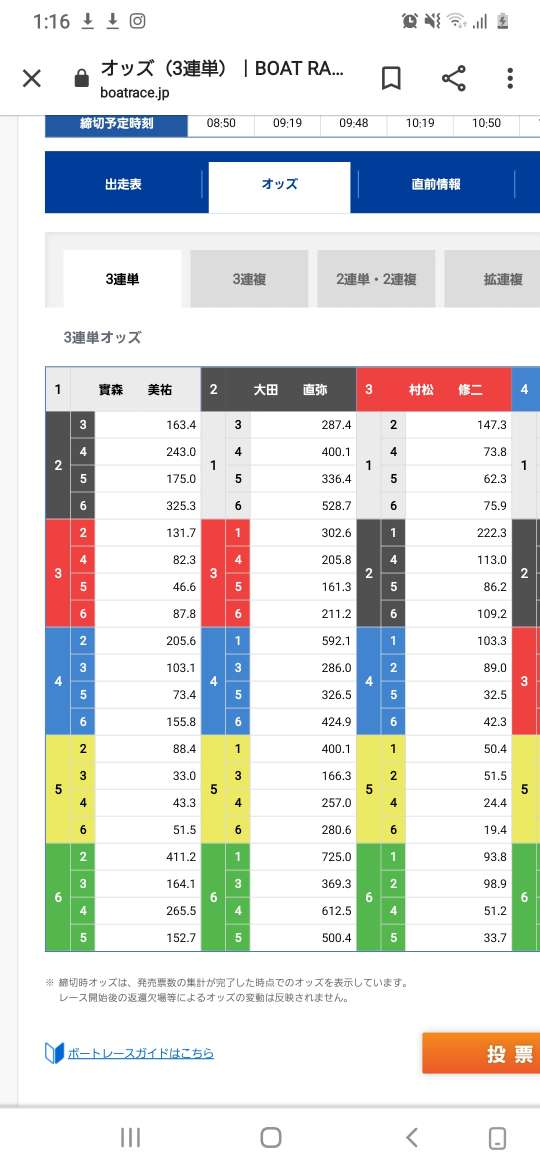This screenshot has height=1170, width=540.
Task: Tap the orange 投票 button
Action: click(x=481, y=1053)
